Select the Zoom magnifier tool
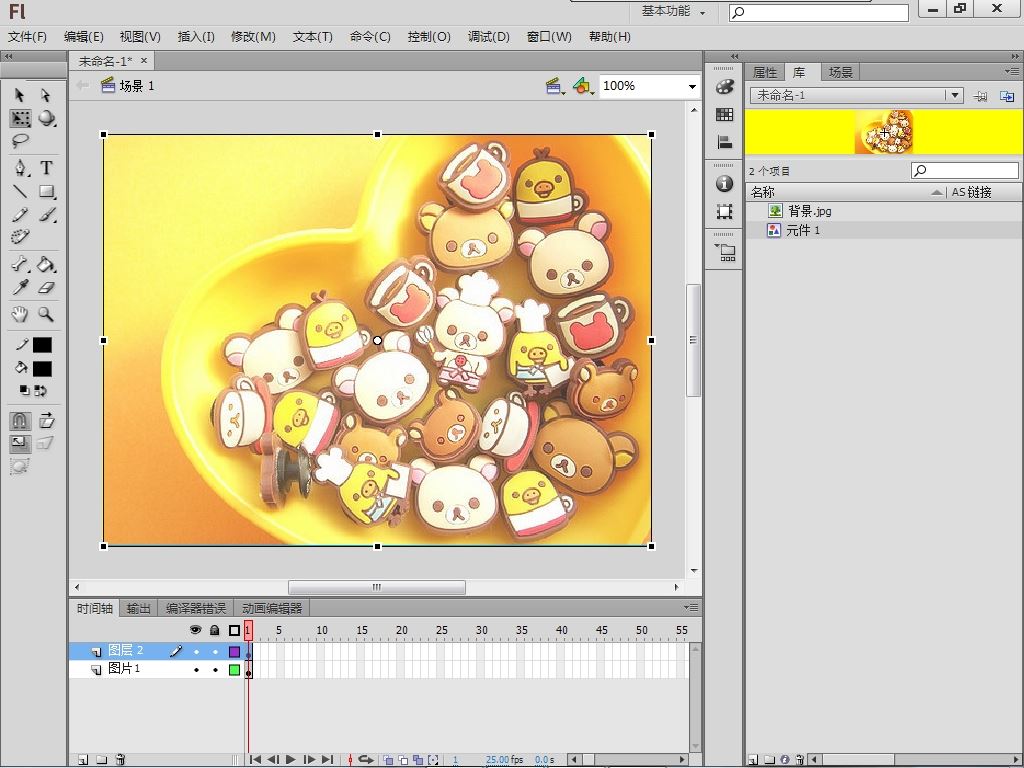The height and width of the screenshot is (768, 1024). click(46, 314)
